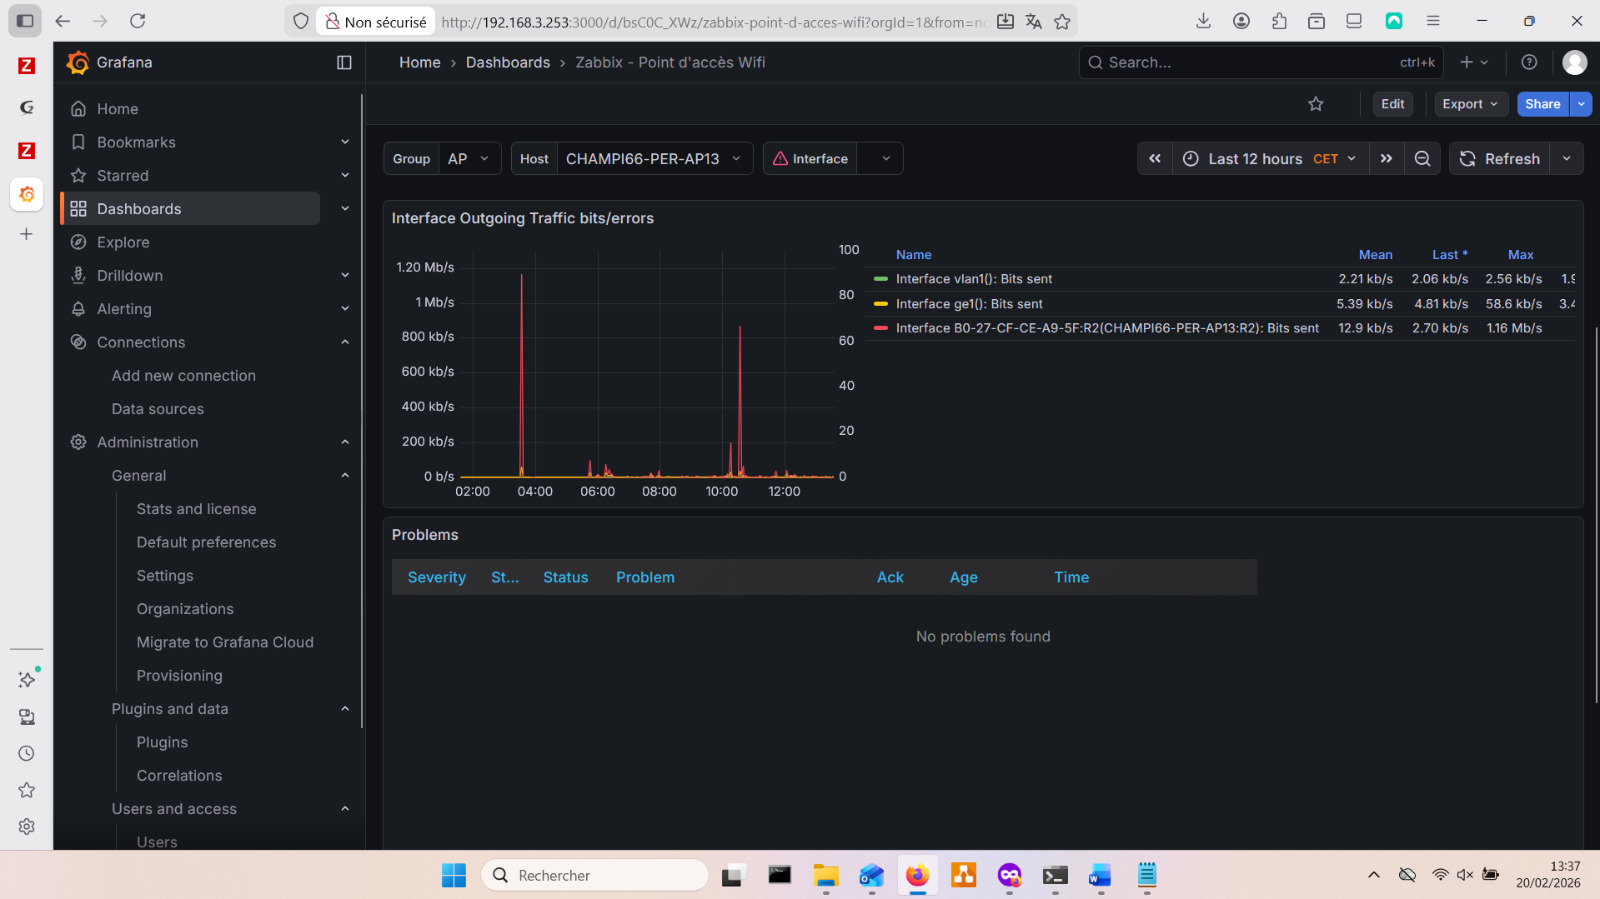The image size is (1600, 899).
Task: Open the Host CHAMPI66-PER-AP13 dropdown
Action: (655, 159)
